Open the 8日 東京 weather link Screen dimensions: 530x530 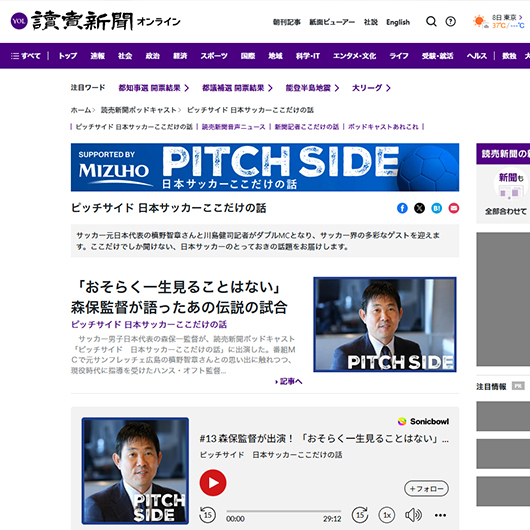pos(507,17)
